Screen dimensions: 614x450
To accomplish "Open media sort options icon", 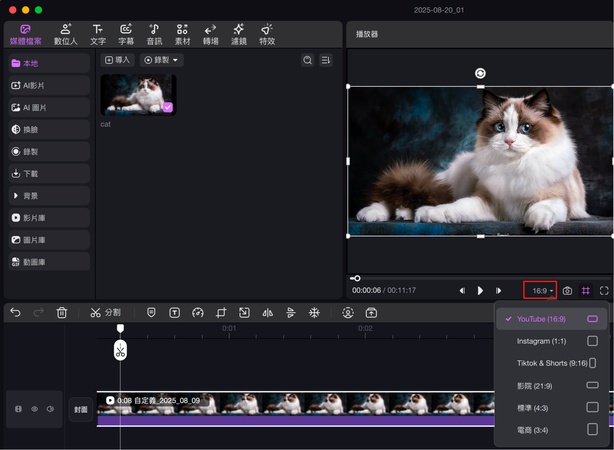I will pyautogui.click(x=326, y=60).
